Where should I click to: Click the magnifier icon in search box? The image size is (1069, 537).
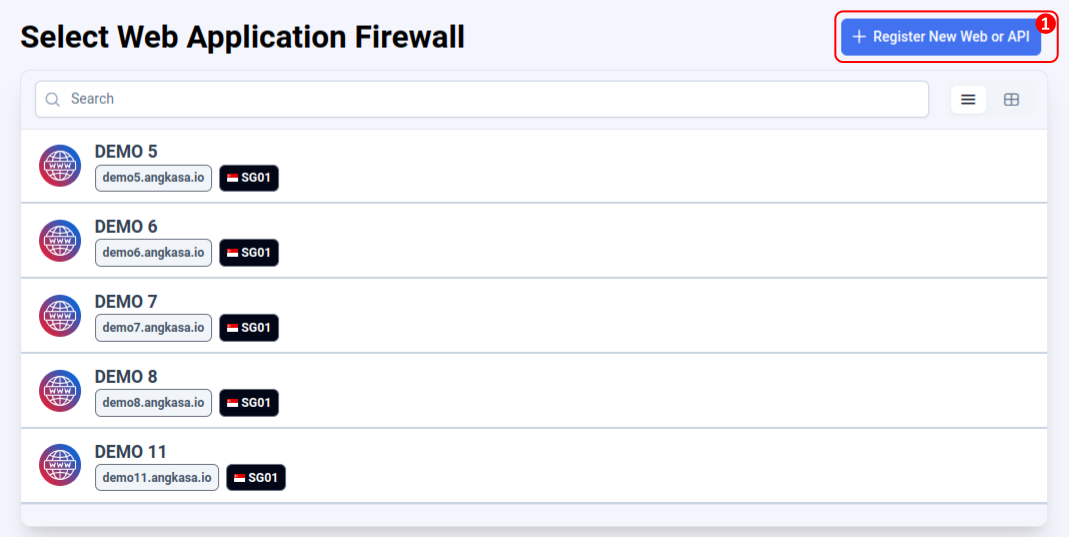tap(52, 99)
